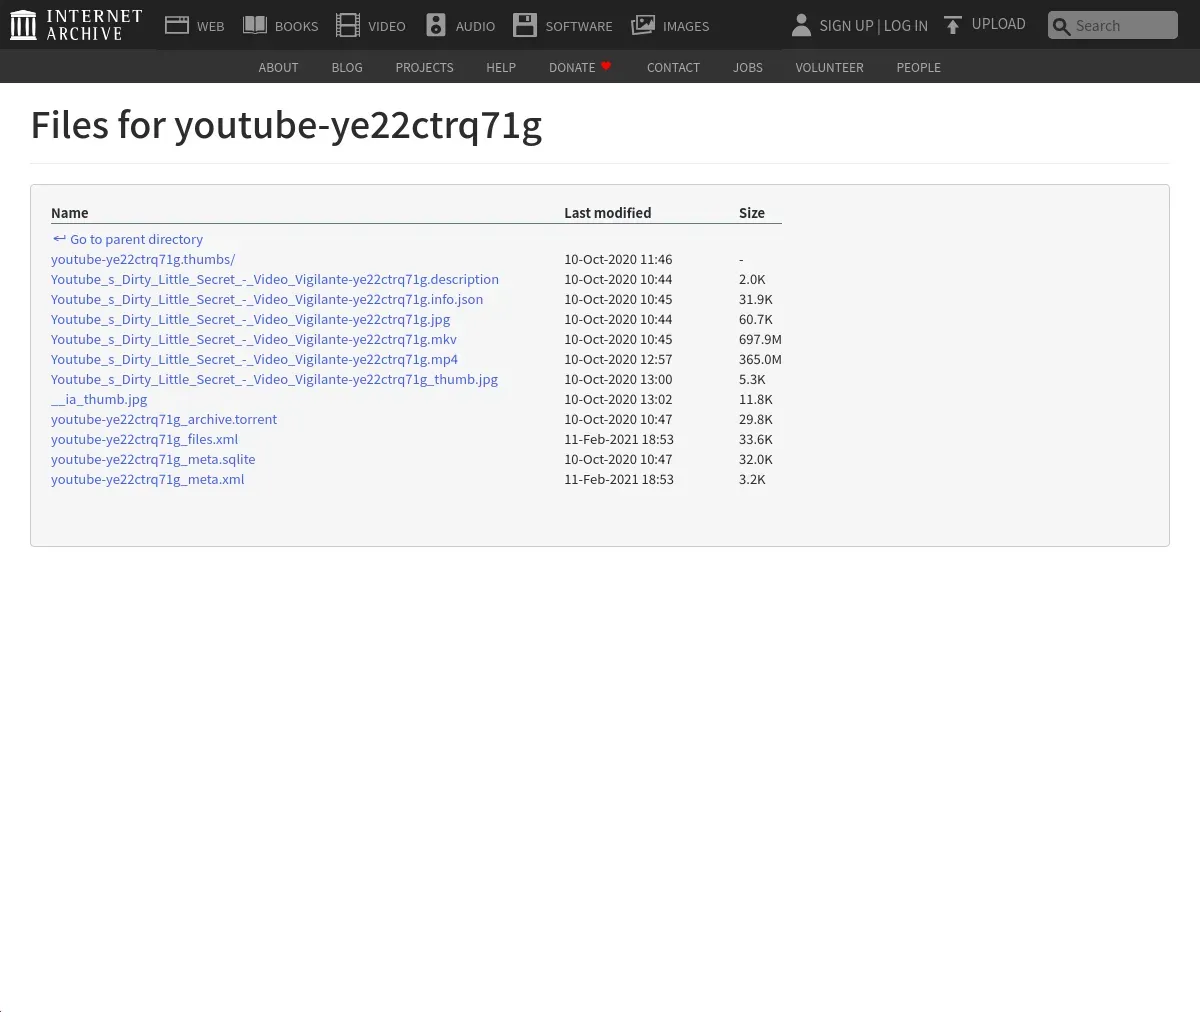Open VOLUNTEER in the secondary nav
The image size is (1200, 1020).
[829, 67]
